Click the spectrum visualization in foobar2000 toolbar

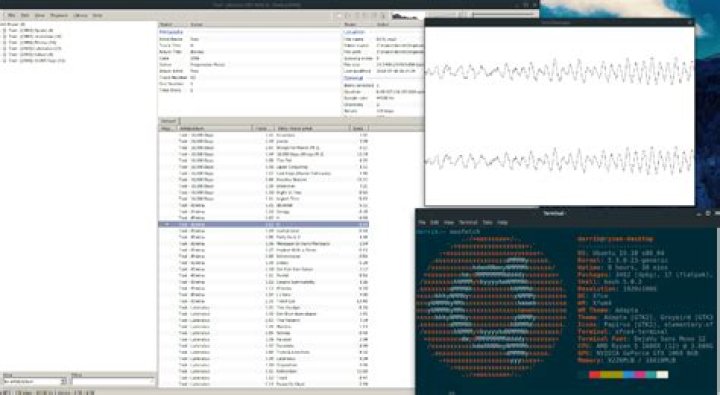pos(408,16)
